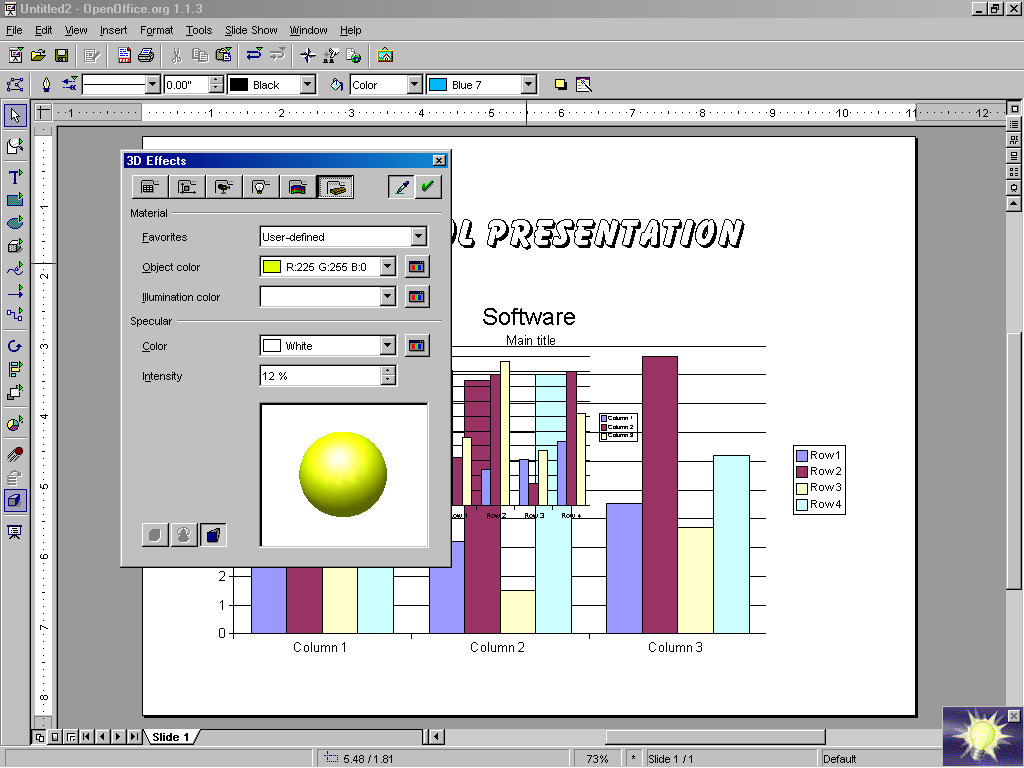
Task: Open color dialog beside Object color
Action: click(x=416, y=267)
